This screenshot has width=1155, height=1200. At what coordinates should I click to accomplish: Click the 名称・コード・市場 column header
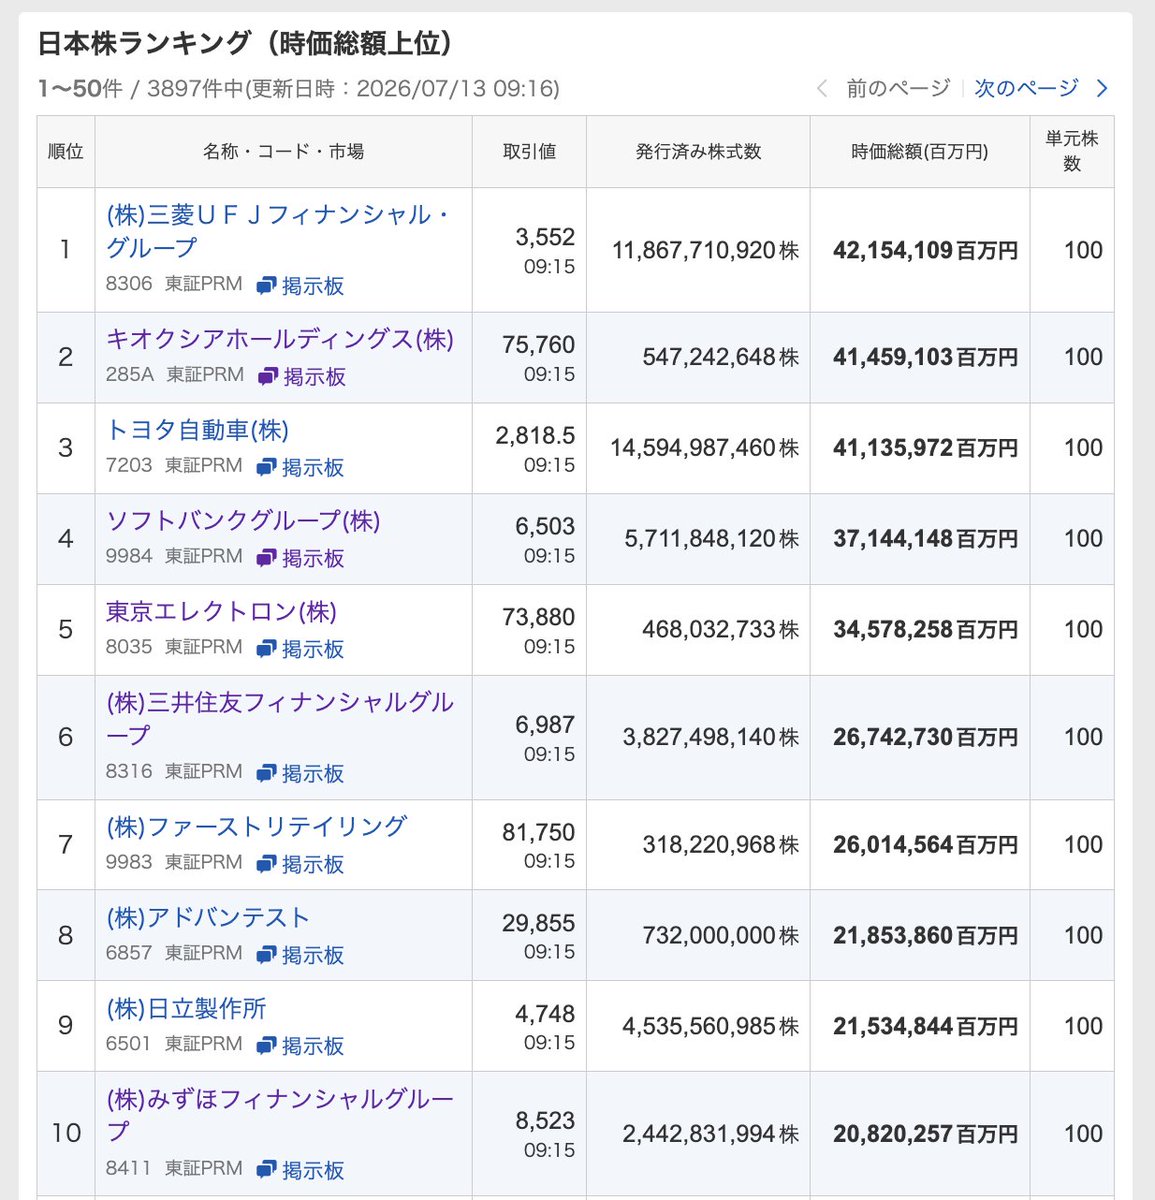point(284,152)
